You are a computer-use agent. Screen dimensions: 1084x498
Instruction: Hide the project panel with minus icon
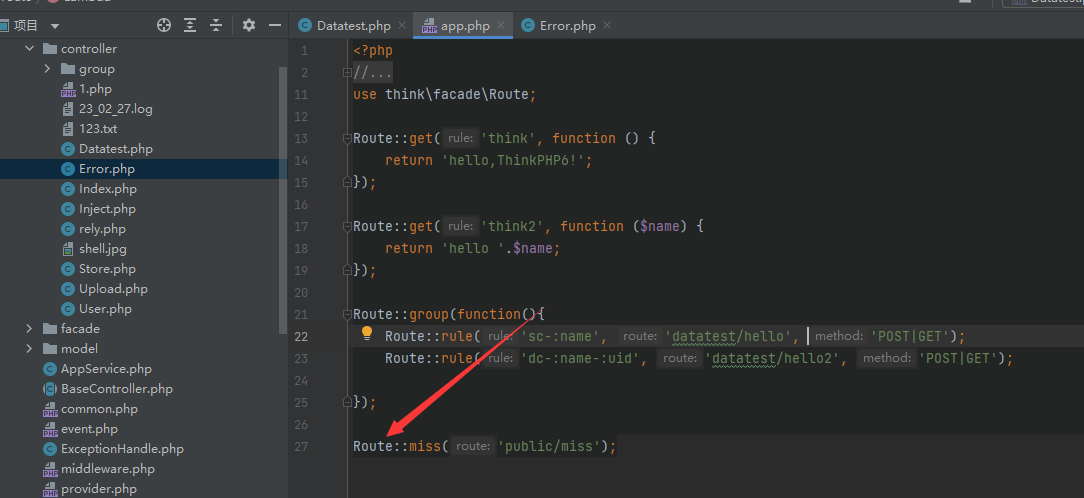274,26
